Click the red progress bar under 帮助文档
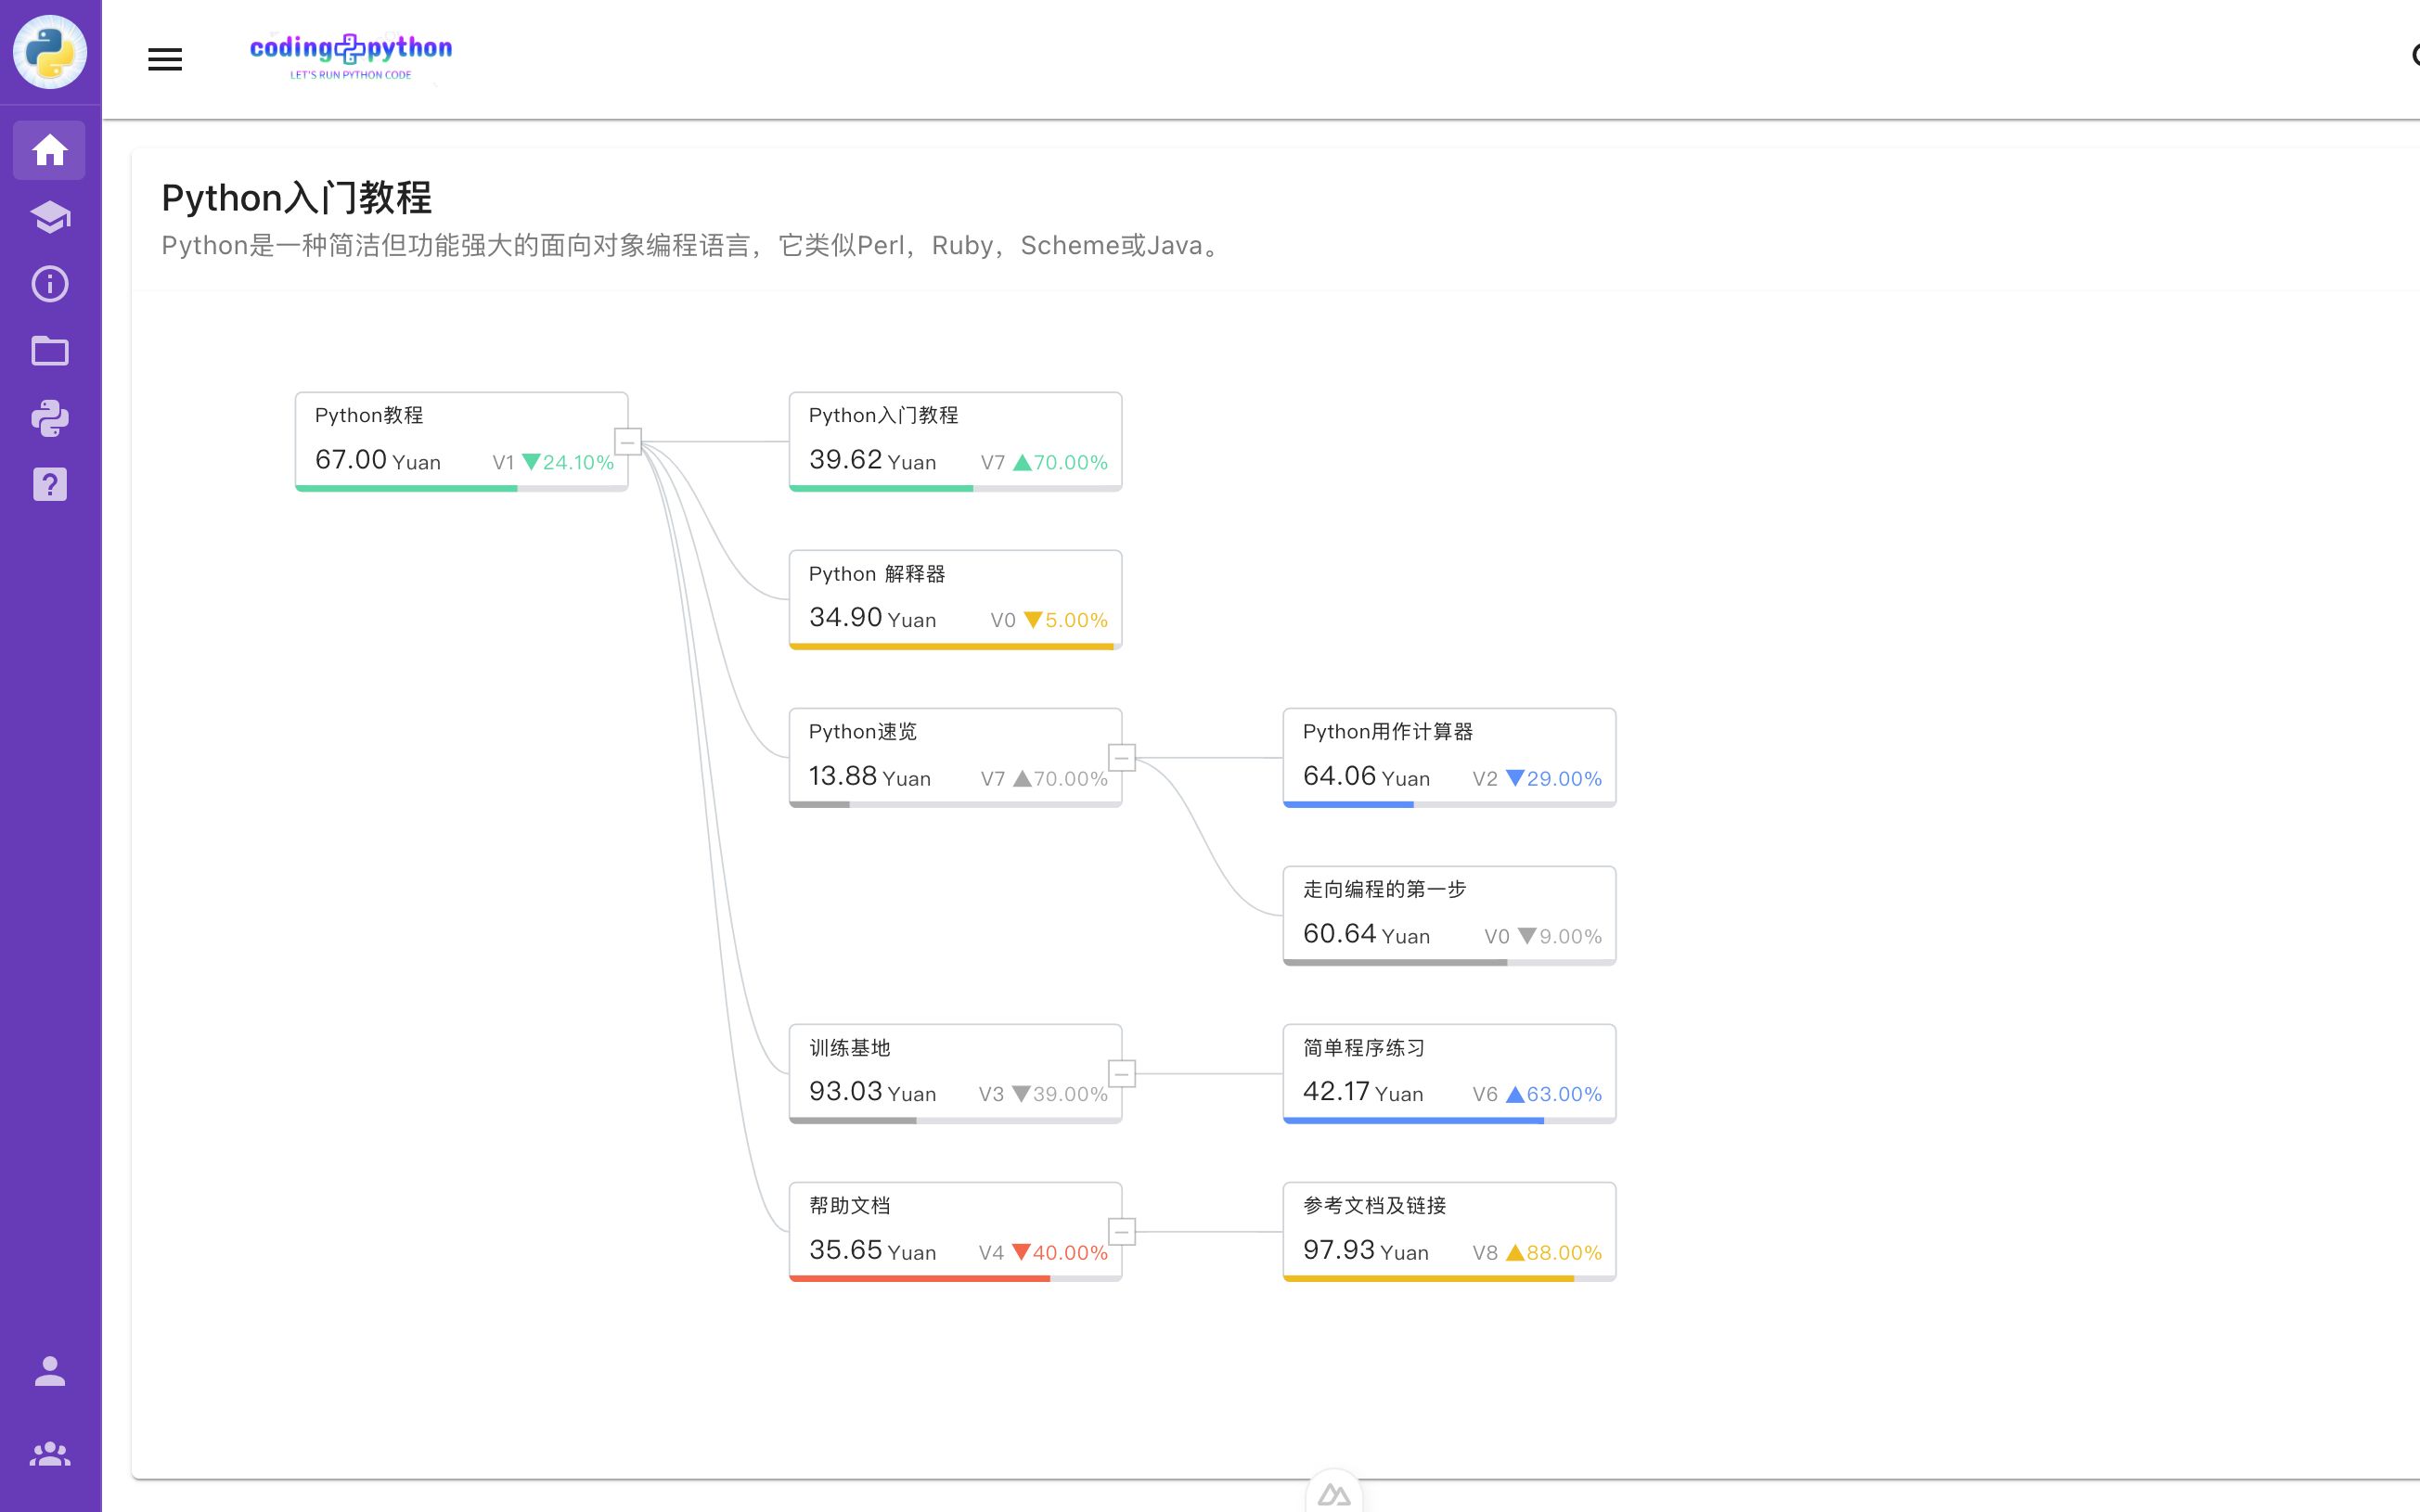 (x=920, y=1278)
